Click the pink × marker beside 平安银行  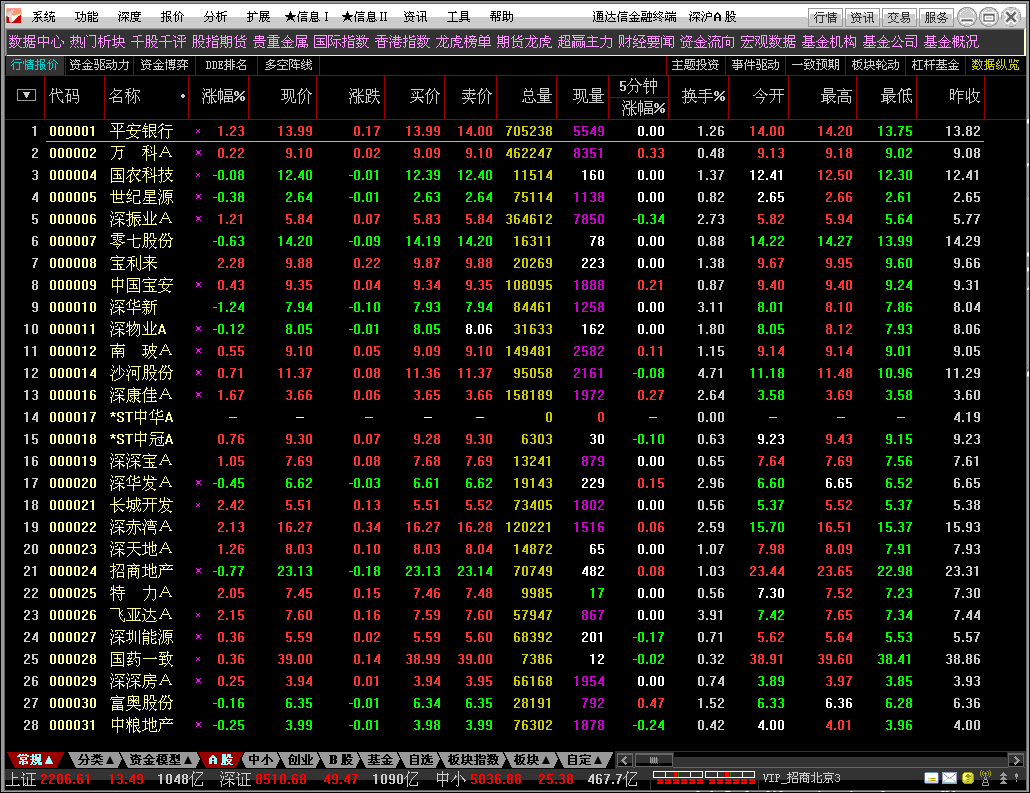click(x=198, y=131)
